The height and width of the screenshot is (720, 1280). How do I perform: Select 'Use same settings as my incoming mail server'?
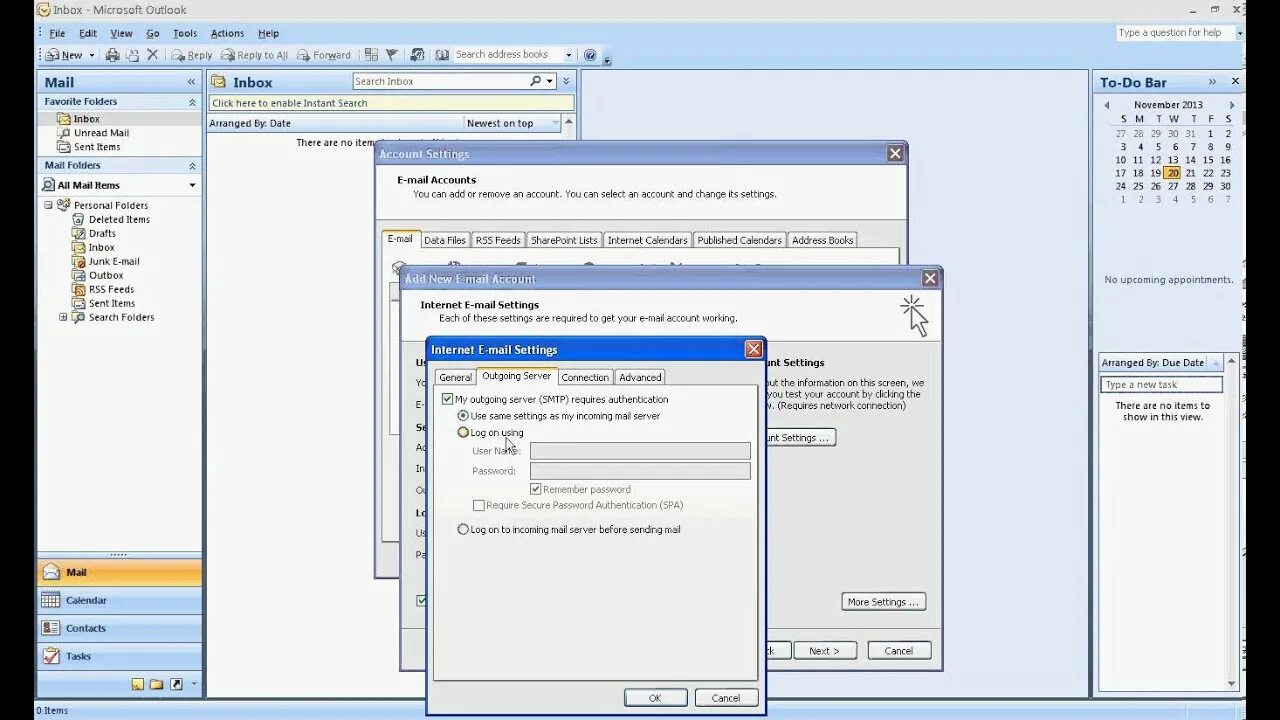click(x=462, y=415)
